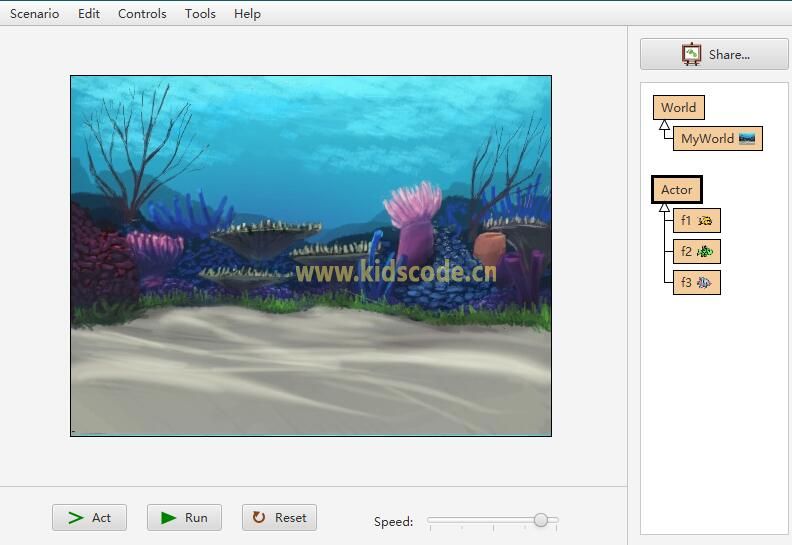Select the f3 fish class
The height and width of the screenshot is (545, 792).
coord(697,282)
